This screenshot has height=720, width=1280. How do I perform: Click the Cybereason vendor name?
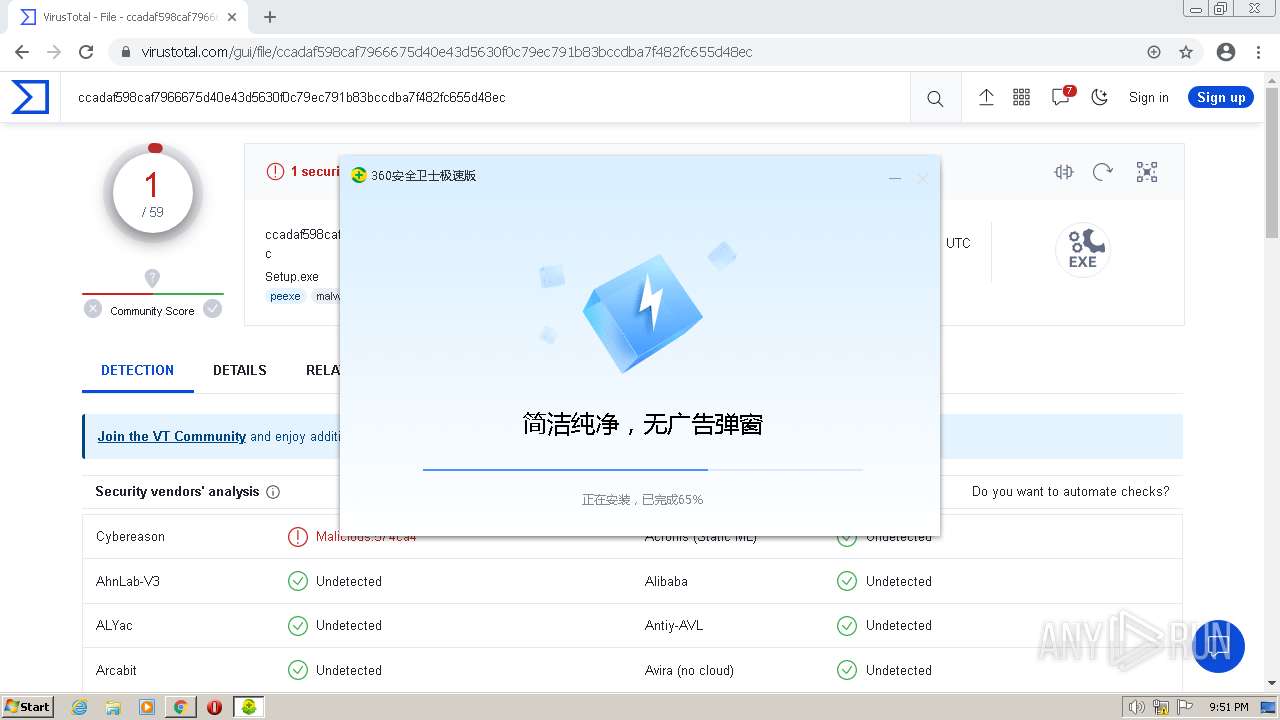click(x=130, y=537)
